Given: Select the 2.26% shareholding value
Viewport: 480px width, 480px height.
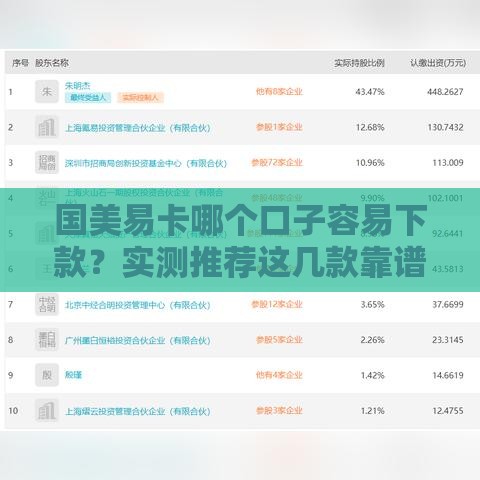Looking at the screenshot, I should (x=372, y=340).
